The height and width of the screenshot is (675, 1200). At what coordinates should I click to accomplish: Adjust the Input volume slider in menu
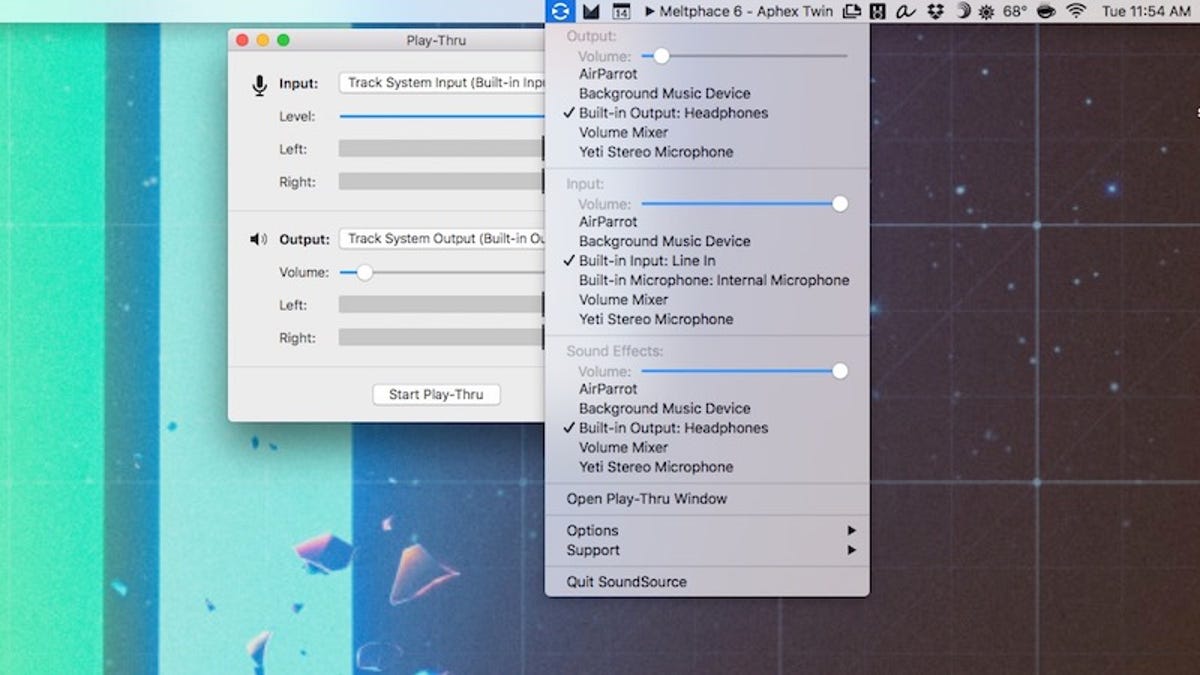coord(744,204)
